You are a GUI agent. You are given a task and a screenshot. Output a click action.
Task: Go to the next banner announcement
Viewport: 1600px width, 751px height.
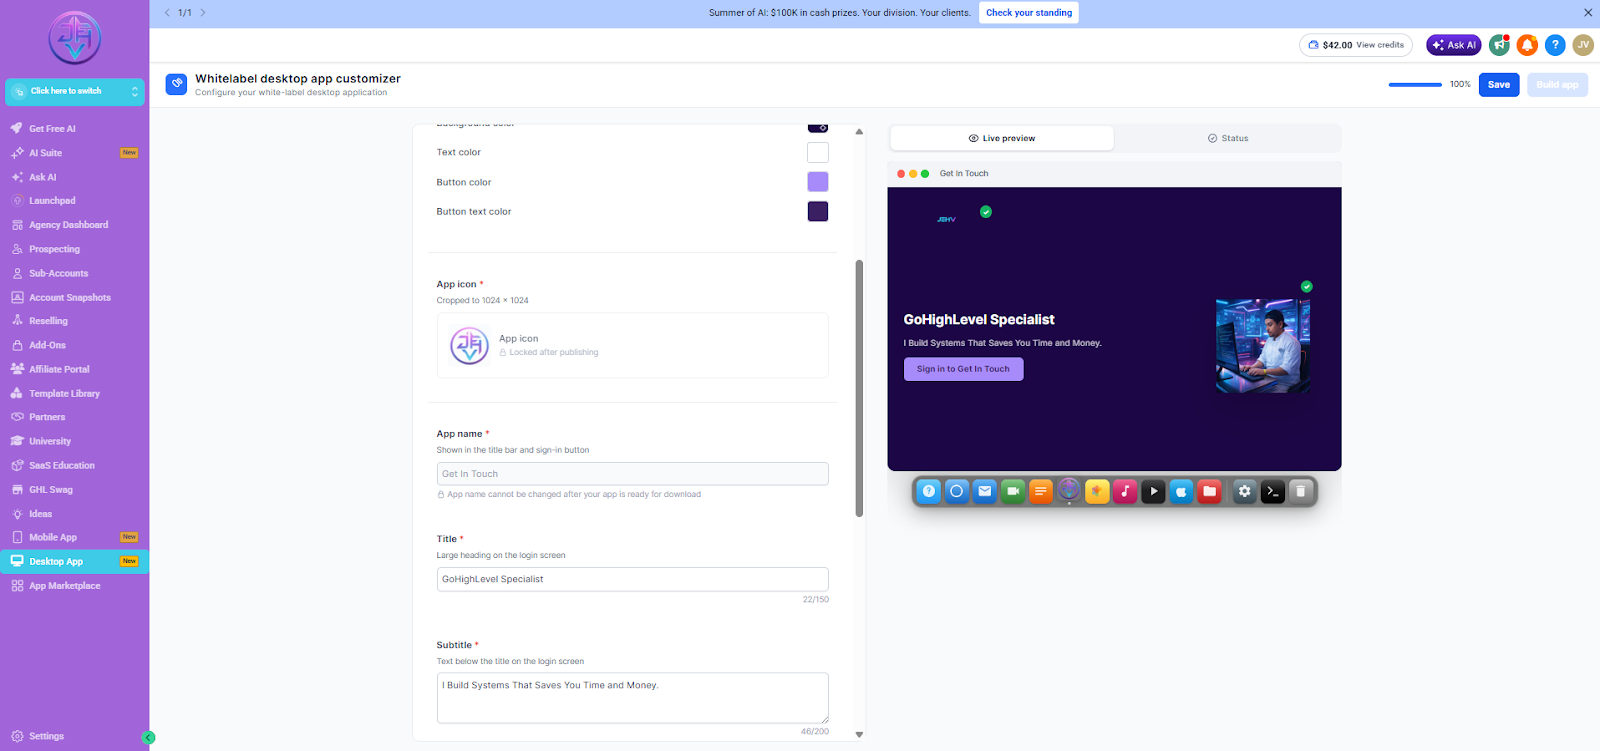(203, 13)
